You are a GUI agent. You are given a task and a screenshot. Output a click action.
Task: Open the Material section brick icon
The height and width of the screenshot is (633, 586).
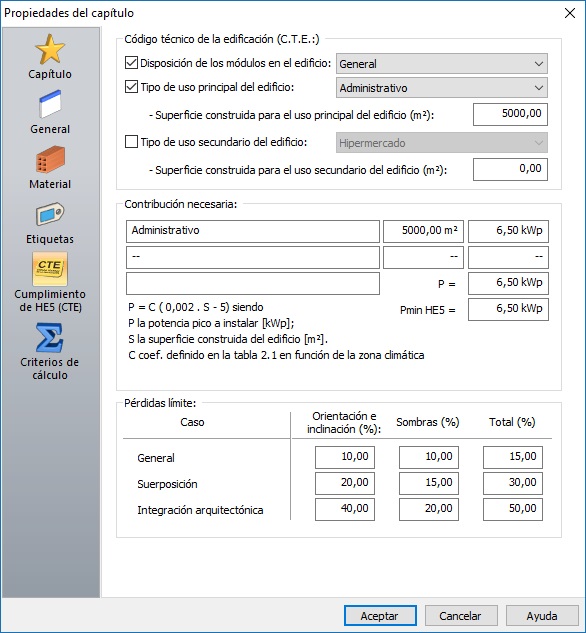click(50, 159)
